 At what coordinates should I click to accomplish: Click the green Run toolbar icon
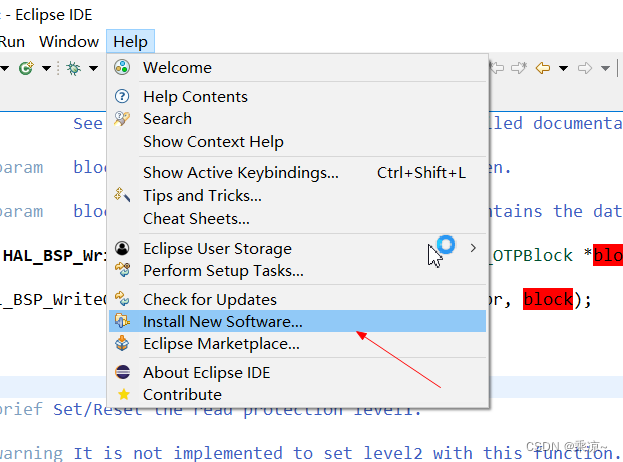click(x=26, y=68)
